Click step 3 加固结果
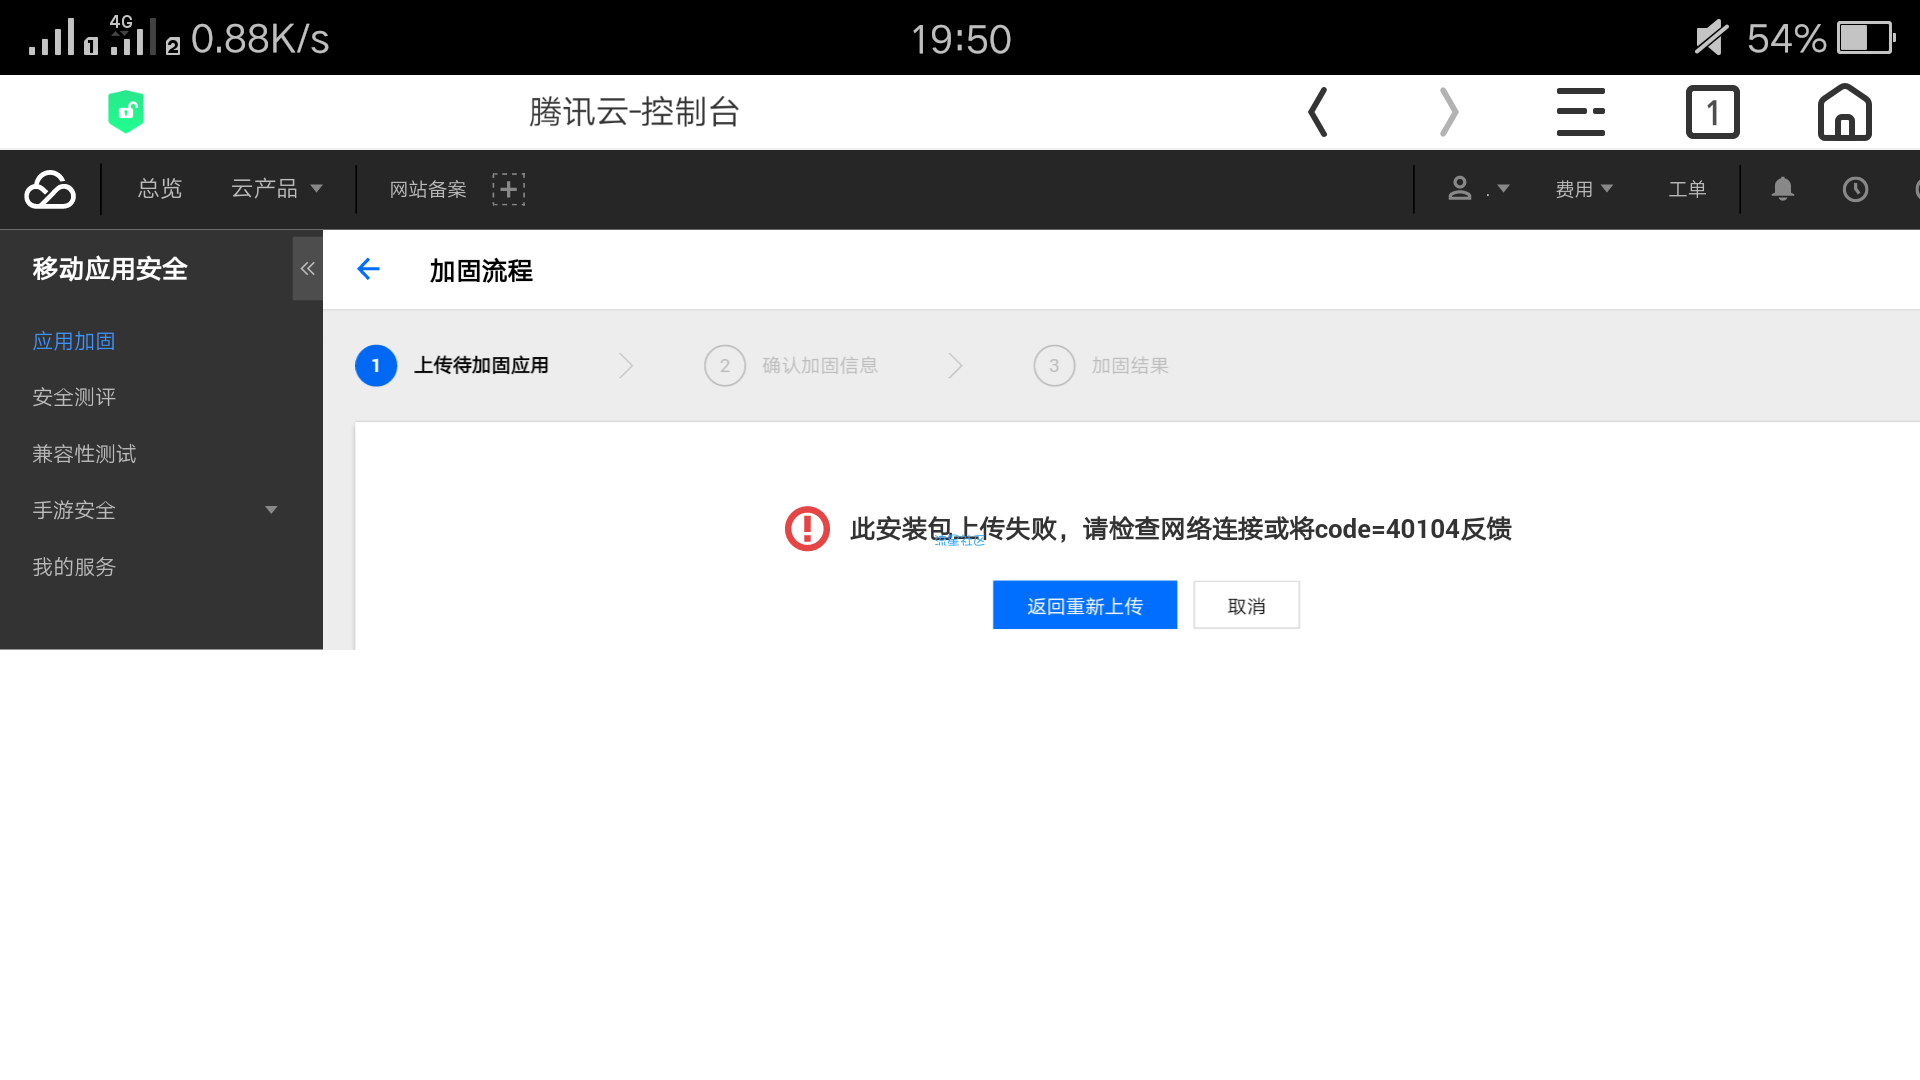The height and width of the screenshot is (1080, 1920). (1101, 365)
